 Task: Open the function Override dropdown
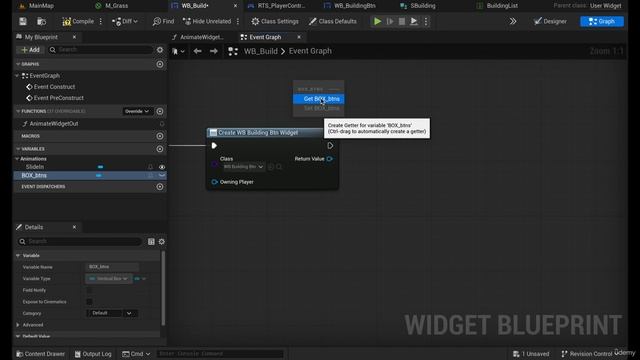[137, 111]
